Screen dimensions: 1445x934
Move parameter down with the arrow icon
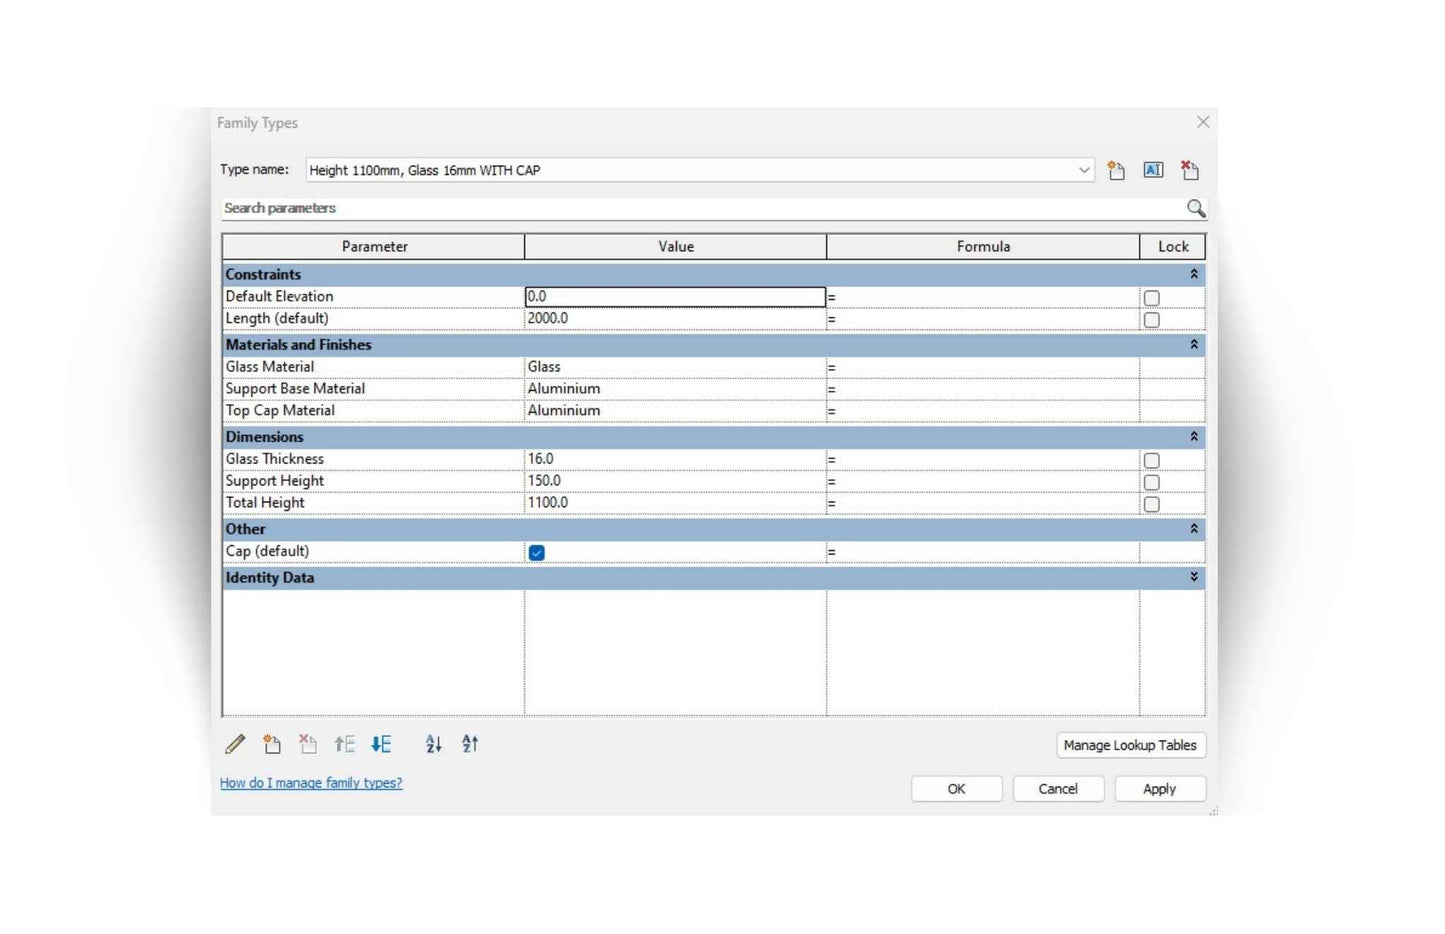coord(381,744)
